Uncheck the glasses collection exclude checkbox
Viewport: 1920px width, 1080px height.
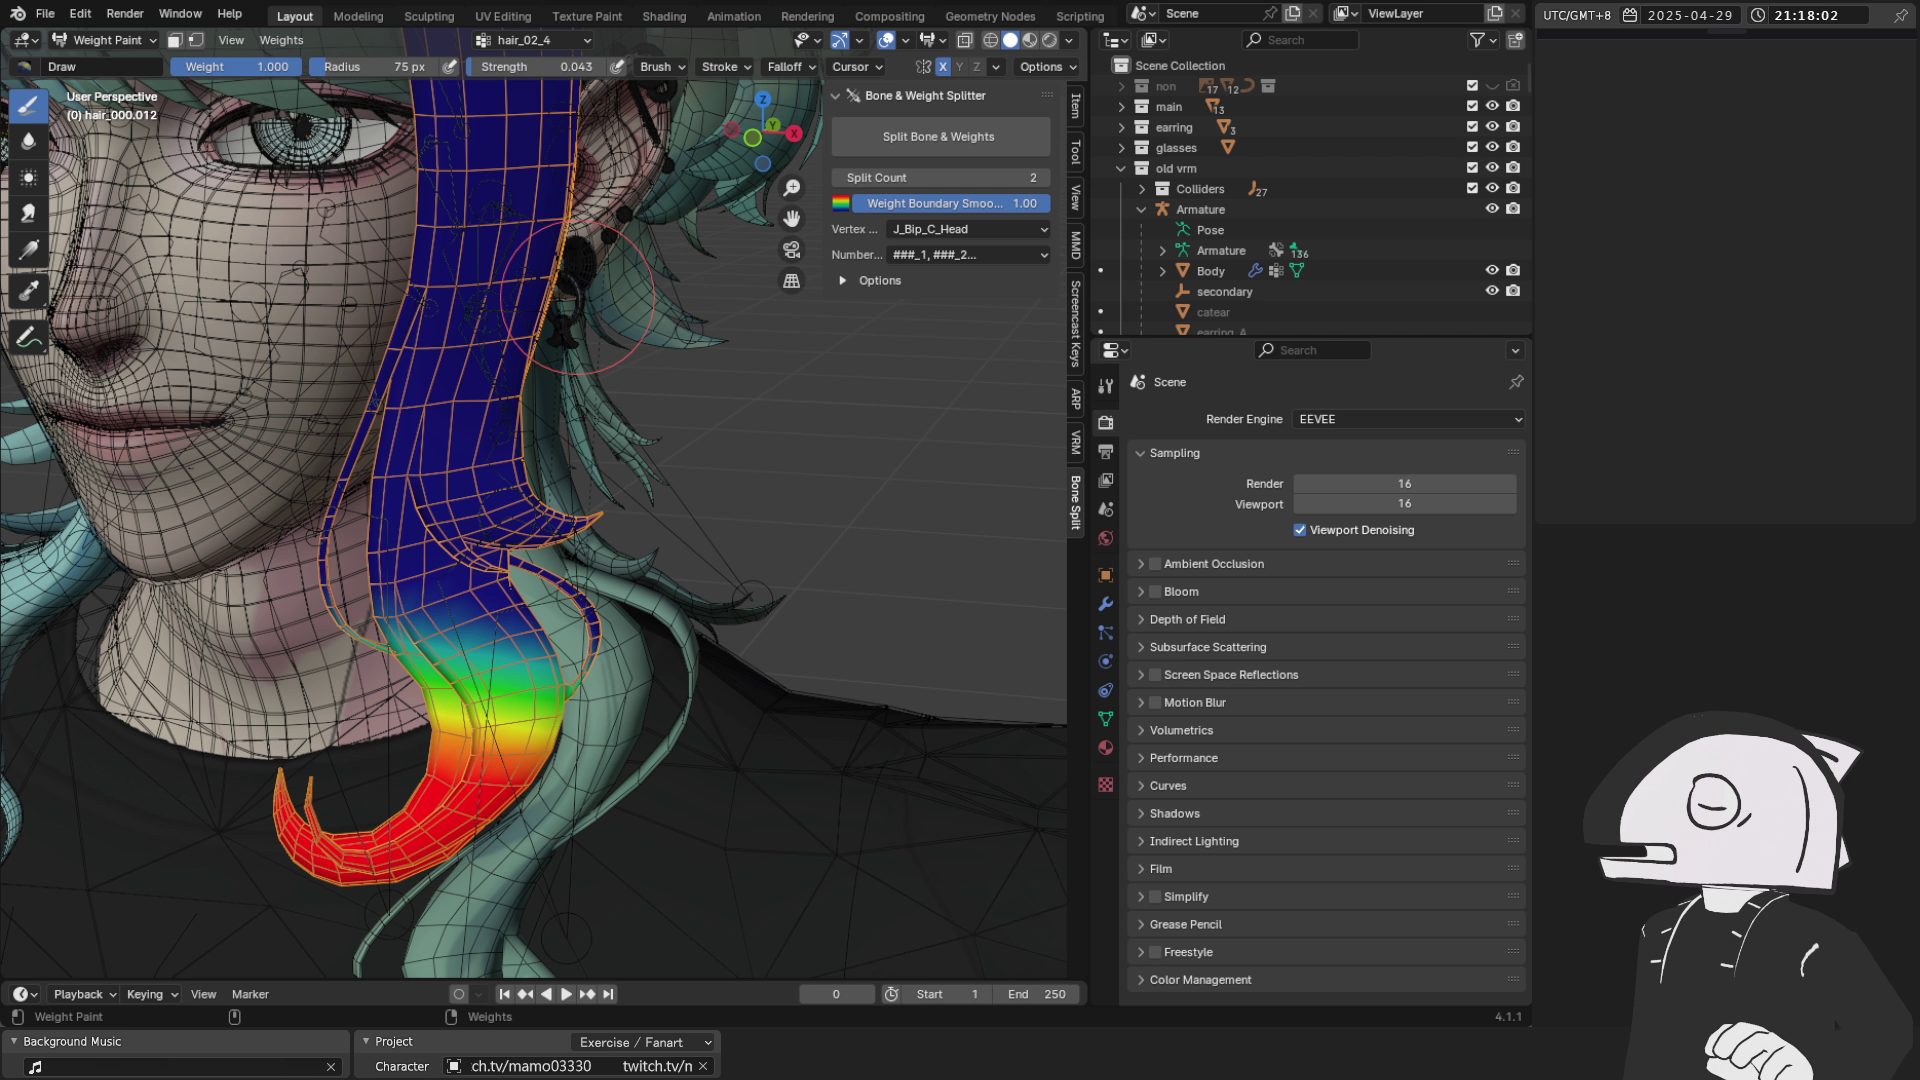1472,147
